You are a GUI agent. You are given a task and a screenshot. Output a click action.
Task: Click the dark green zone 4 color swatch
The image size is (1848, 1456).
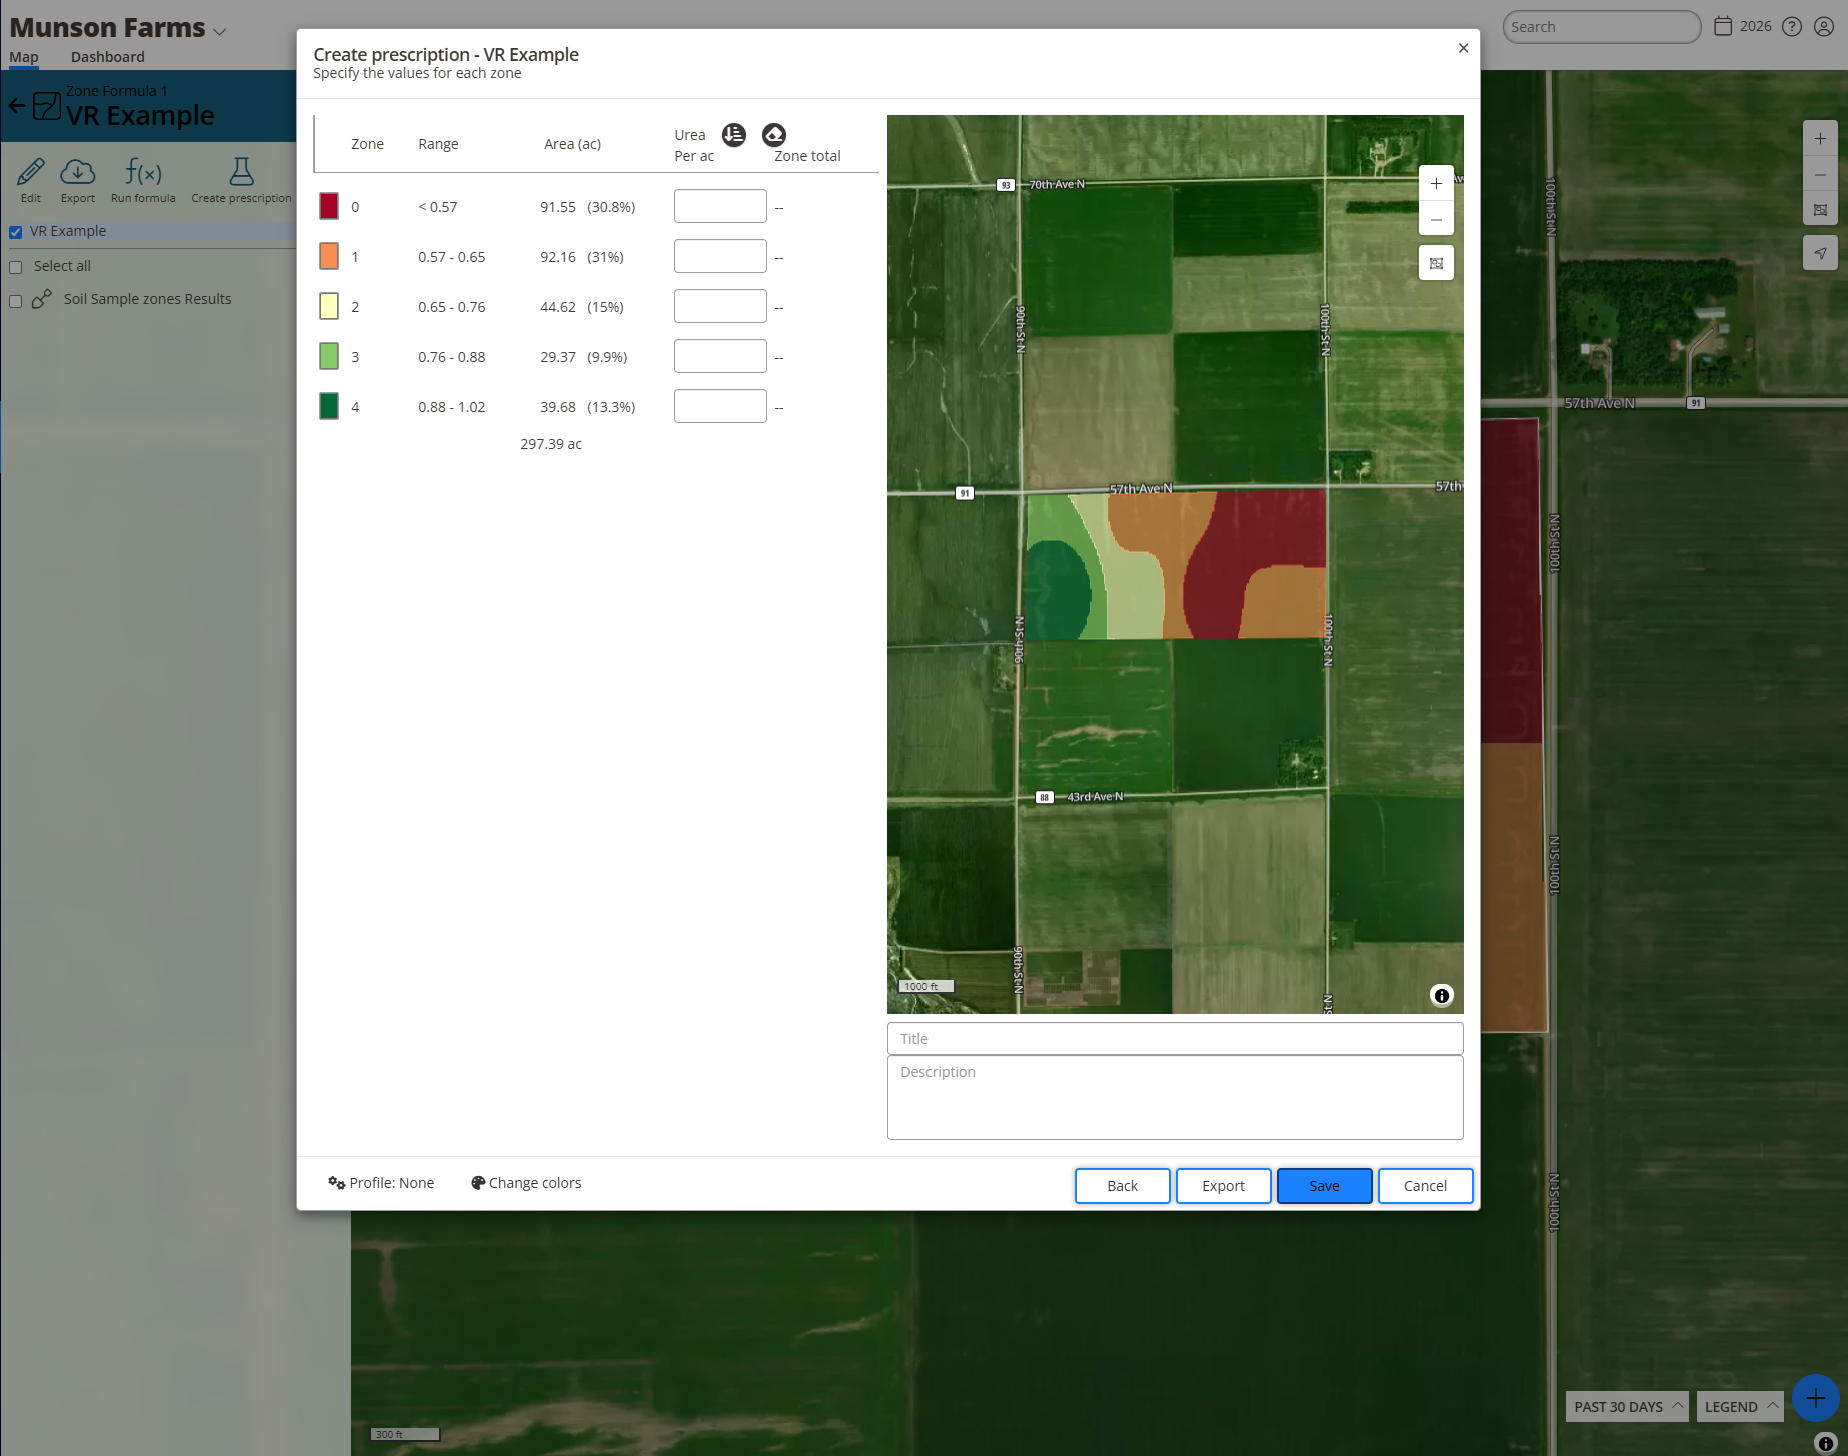coord(329,406)
